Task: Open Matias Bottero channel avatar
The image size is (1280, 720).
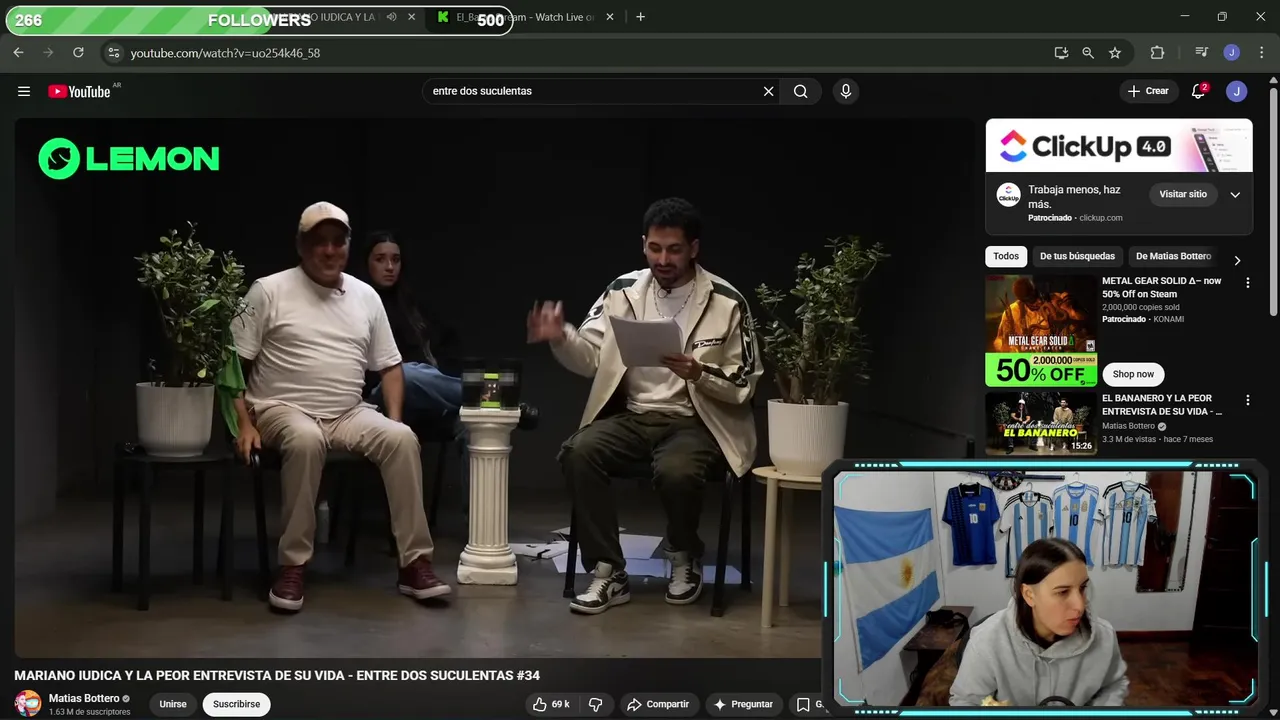Action: [28, 703]
